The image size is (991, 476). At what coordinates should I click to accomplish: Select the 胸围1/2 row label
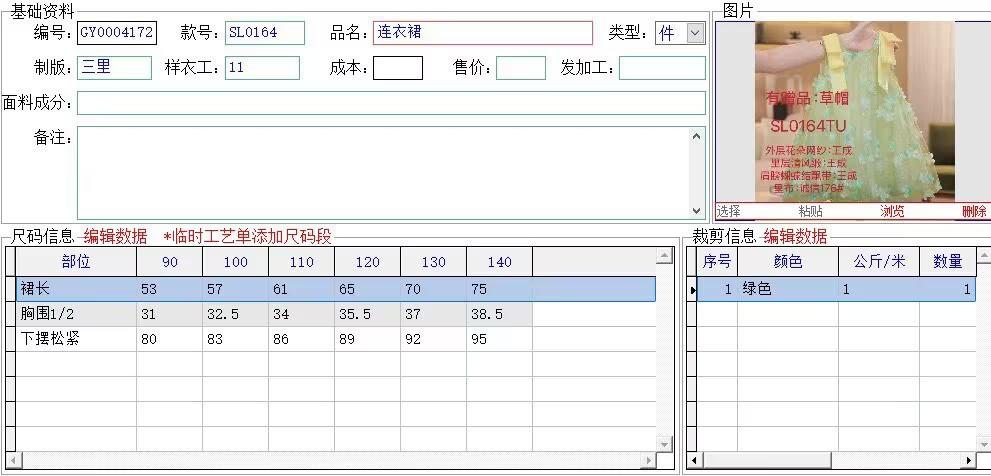[76, 314]
